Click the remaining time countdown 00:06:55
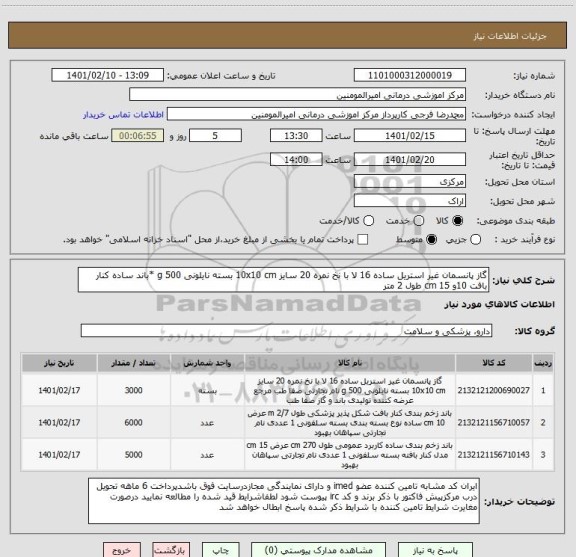 138,136
